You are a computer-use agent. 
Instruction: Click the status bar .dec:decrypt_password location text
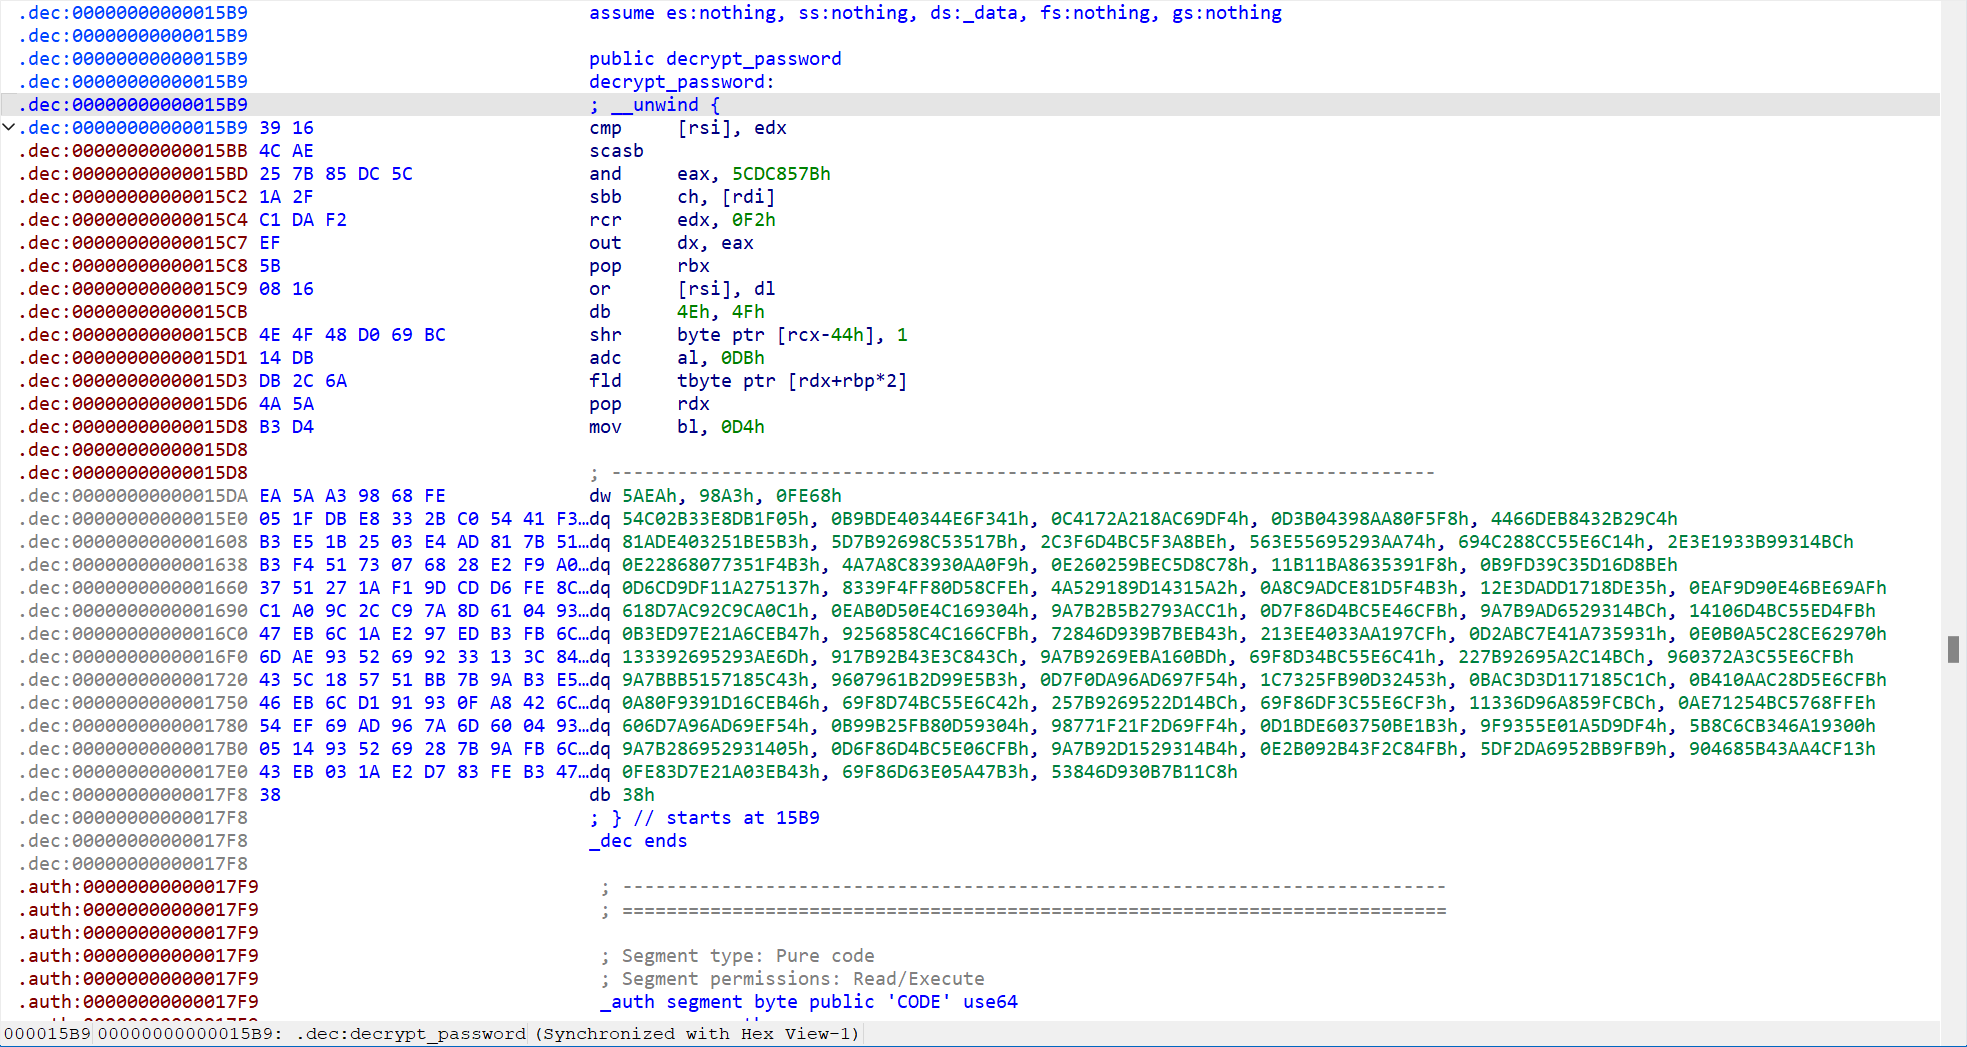point(410,1034)
